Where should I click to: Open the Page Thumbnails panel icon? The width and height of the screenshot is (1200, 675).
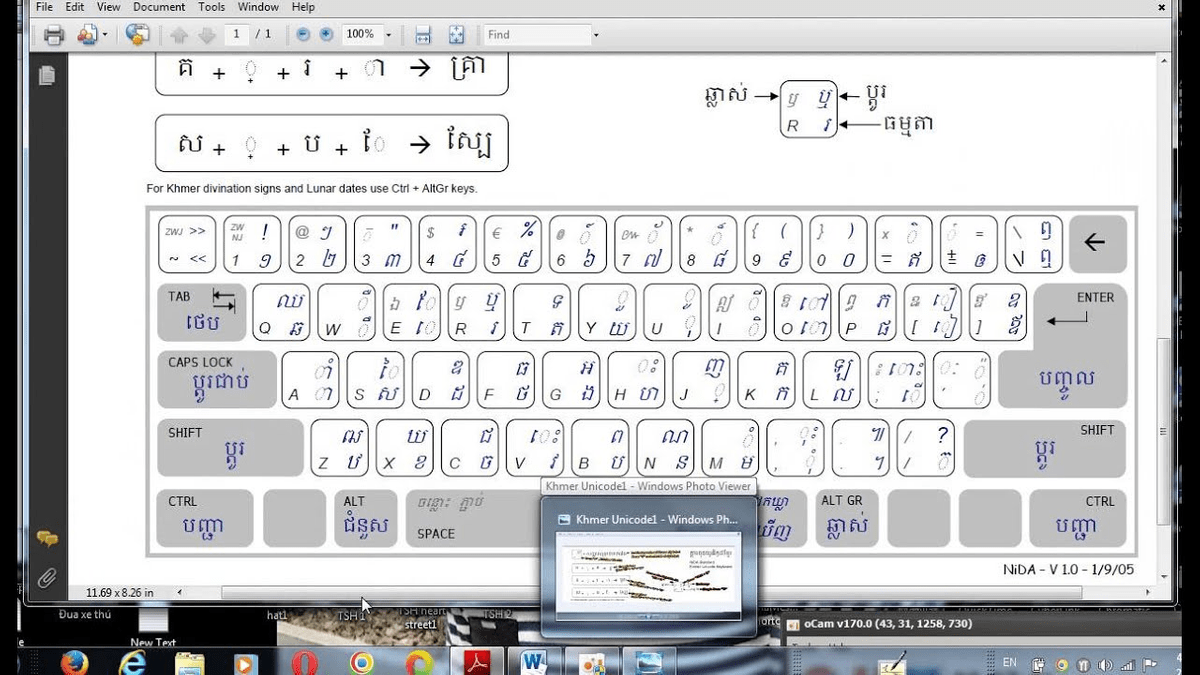coord(46,74)
